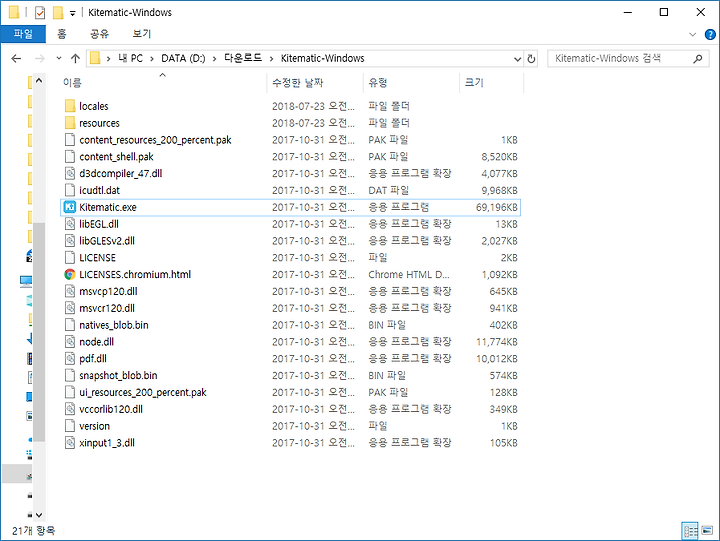Click the navigation pane scroll up arrow

[39, 81]
